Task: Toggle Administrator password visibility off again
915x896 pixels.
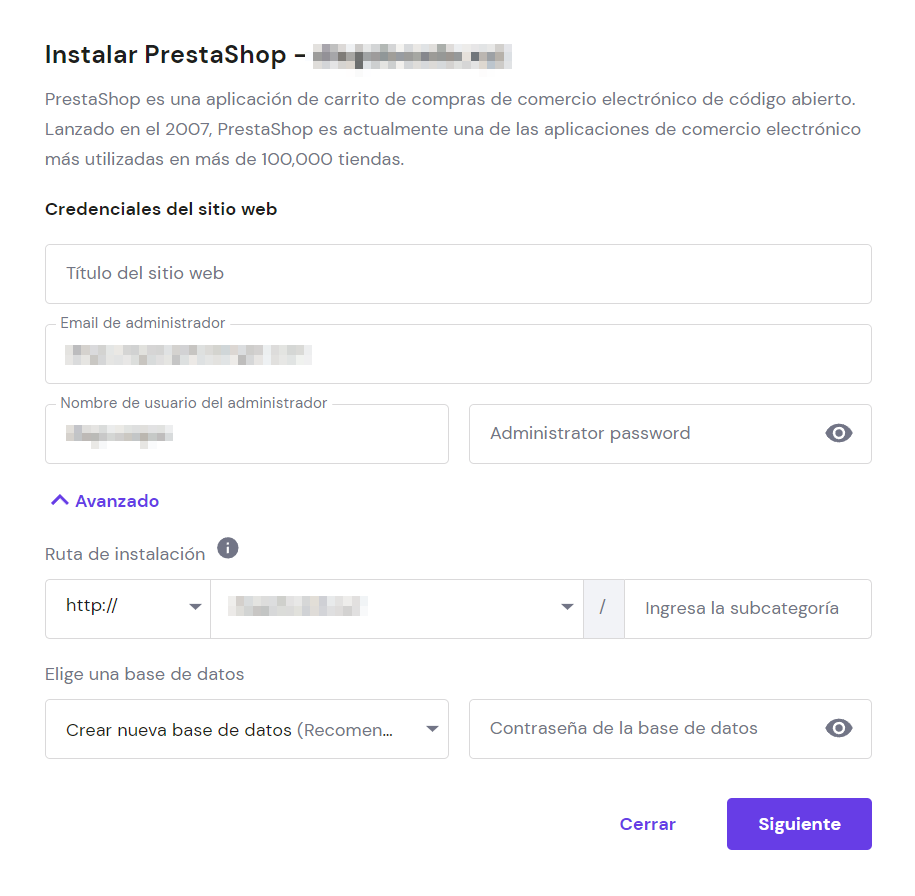Action: point(839,433)
